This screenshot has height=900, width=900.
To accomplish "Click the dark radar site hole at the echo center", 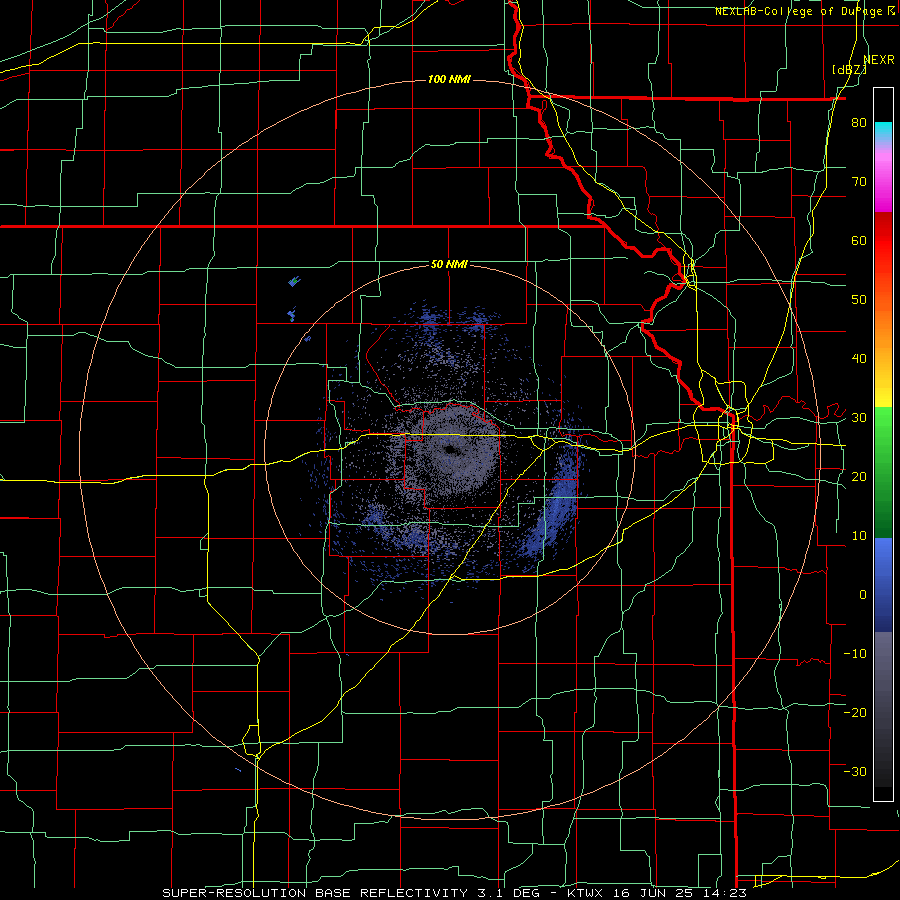I will click(449, 449).
